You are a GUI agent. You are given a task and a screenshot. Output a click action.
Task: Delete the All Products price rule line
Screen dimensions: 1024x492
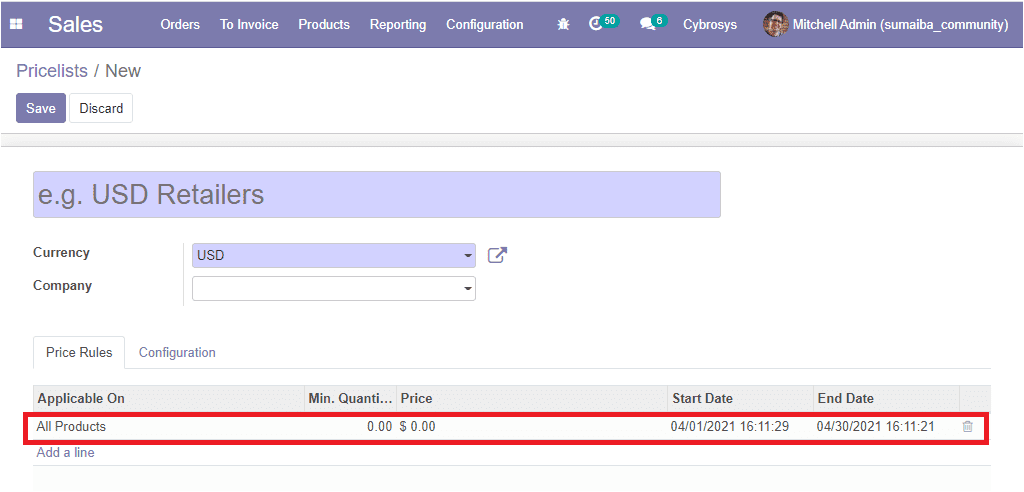click(967, 427)
